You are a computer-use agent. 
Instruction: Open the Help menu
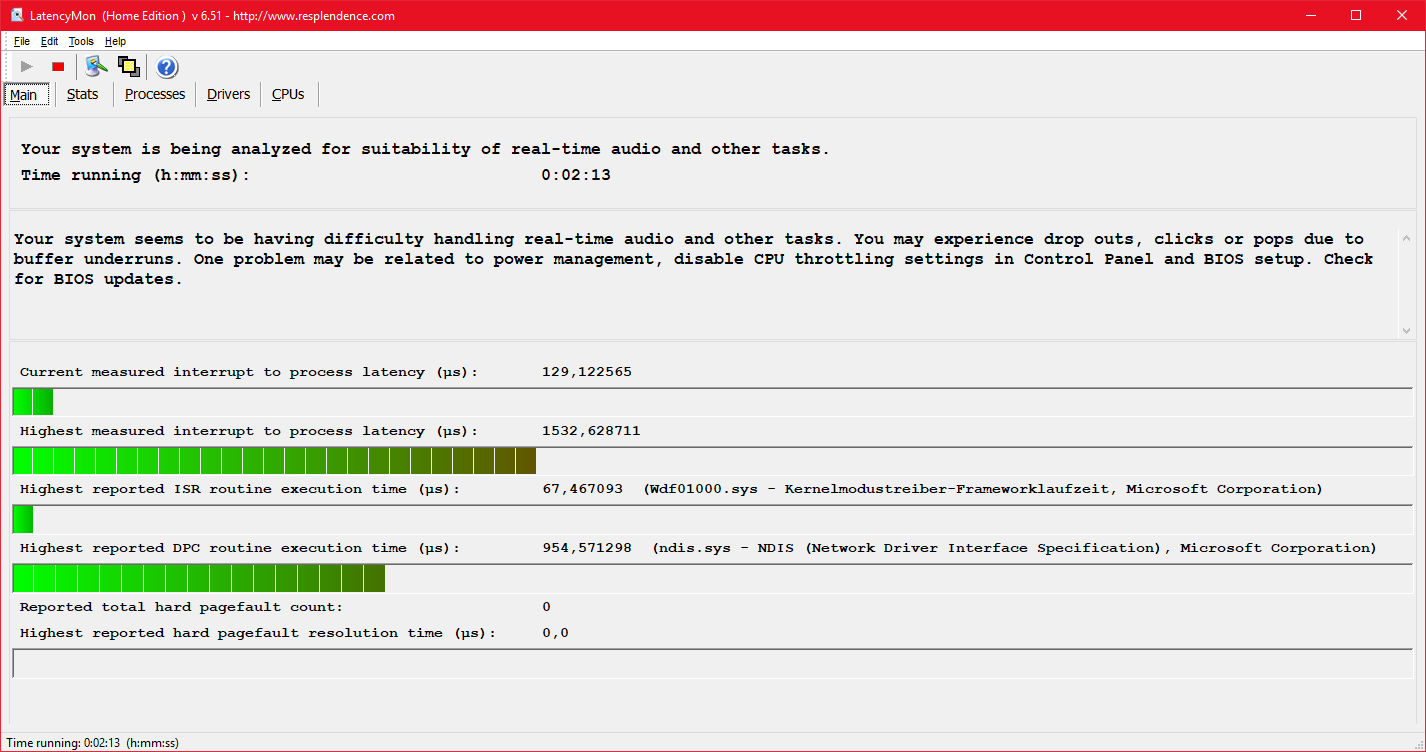coord(115,41)
